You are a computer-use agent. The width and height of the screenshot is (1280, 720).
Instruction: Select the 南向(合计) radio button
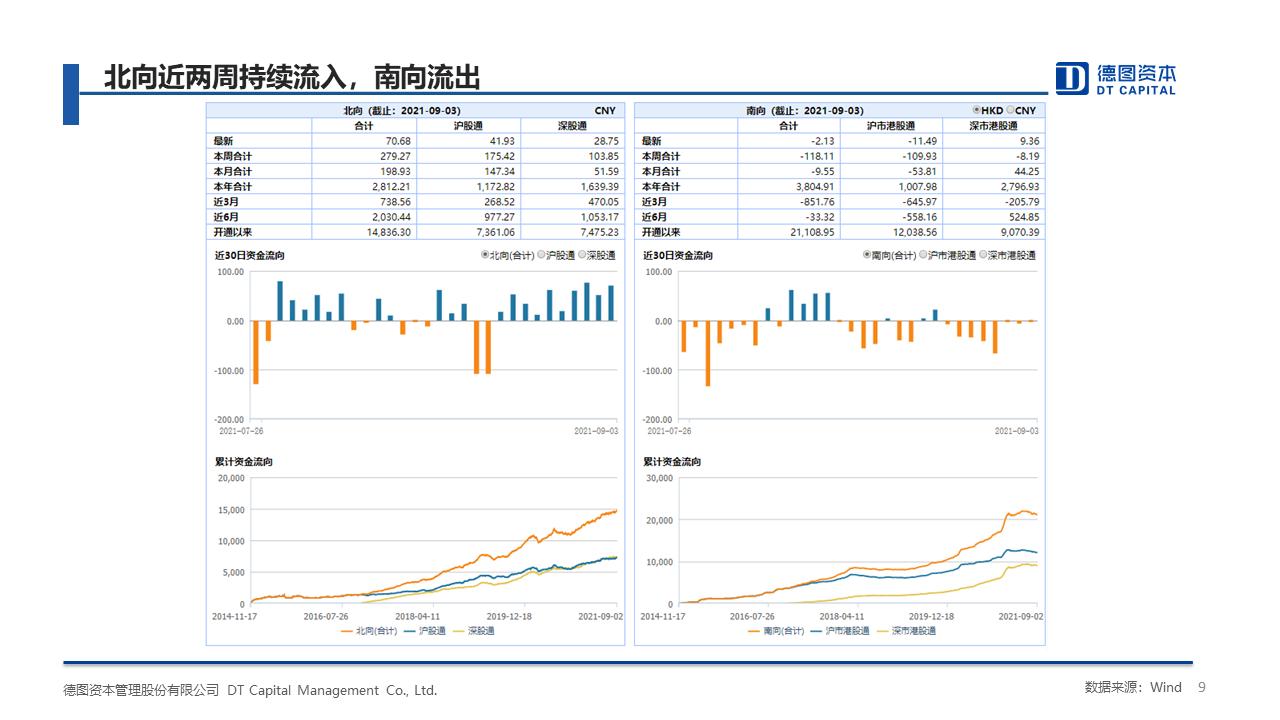pos(867,255)
